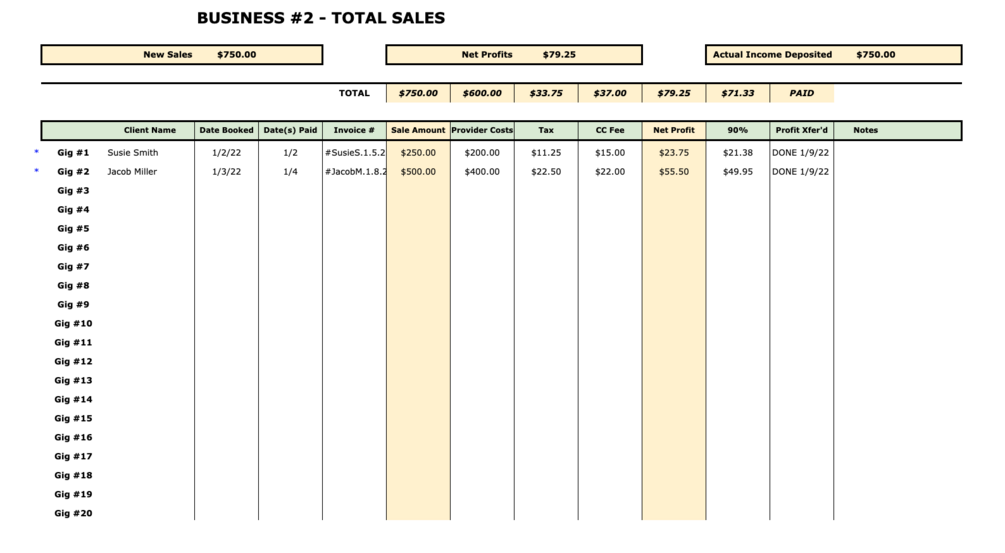Select DONE 1/9/22 cell for Gig #1
Screen dimensions: 1005x553
[802, 153]
